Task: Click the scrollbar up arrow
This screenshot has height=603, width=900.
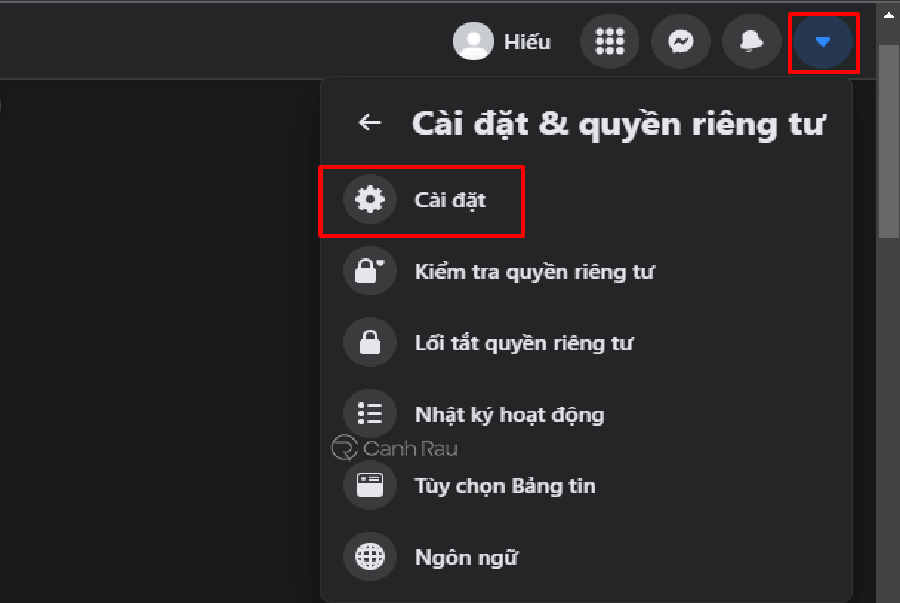Action: pos(888,14)
